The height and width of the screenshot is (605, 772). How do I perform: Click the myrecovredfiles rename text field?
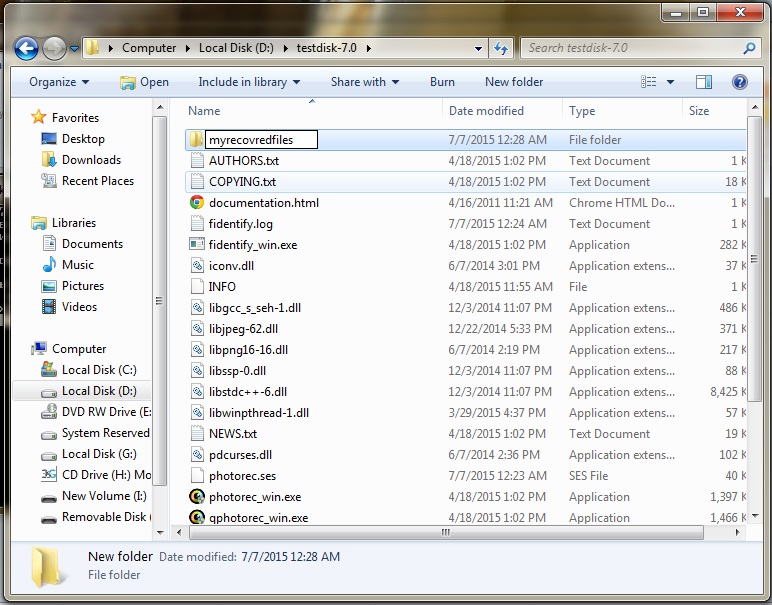pos(261,140)
